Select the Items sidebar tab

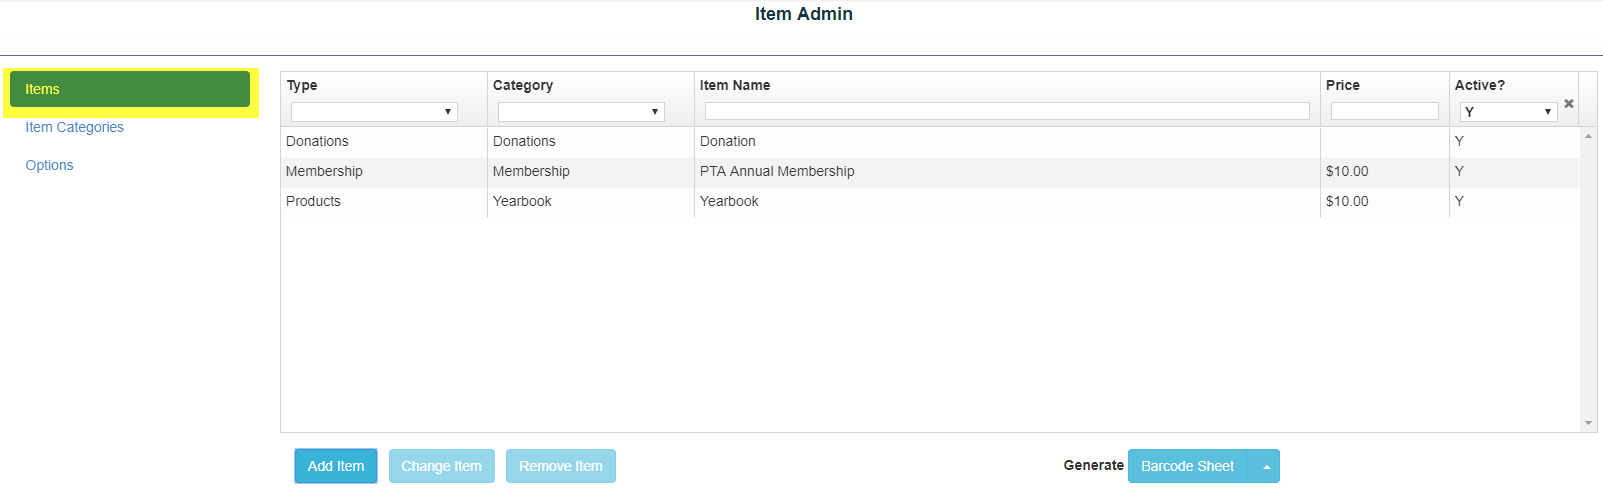(x=130, y=89)
